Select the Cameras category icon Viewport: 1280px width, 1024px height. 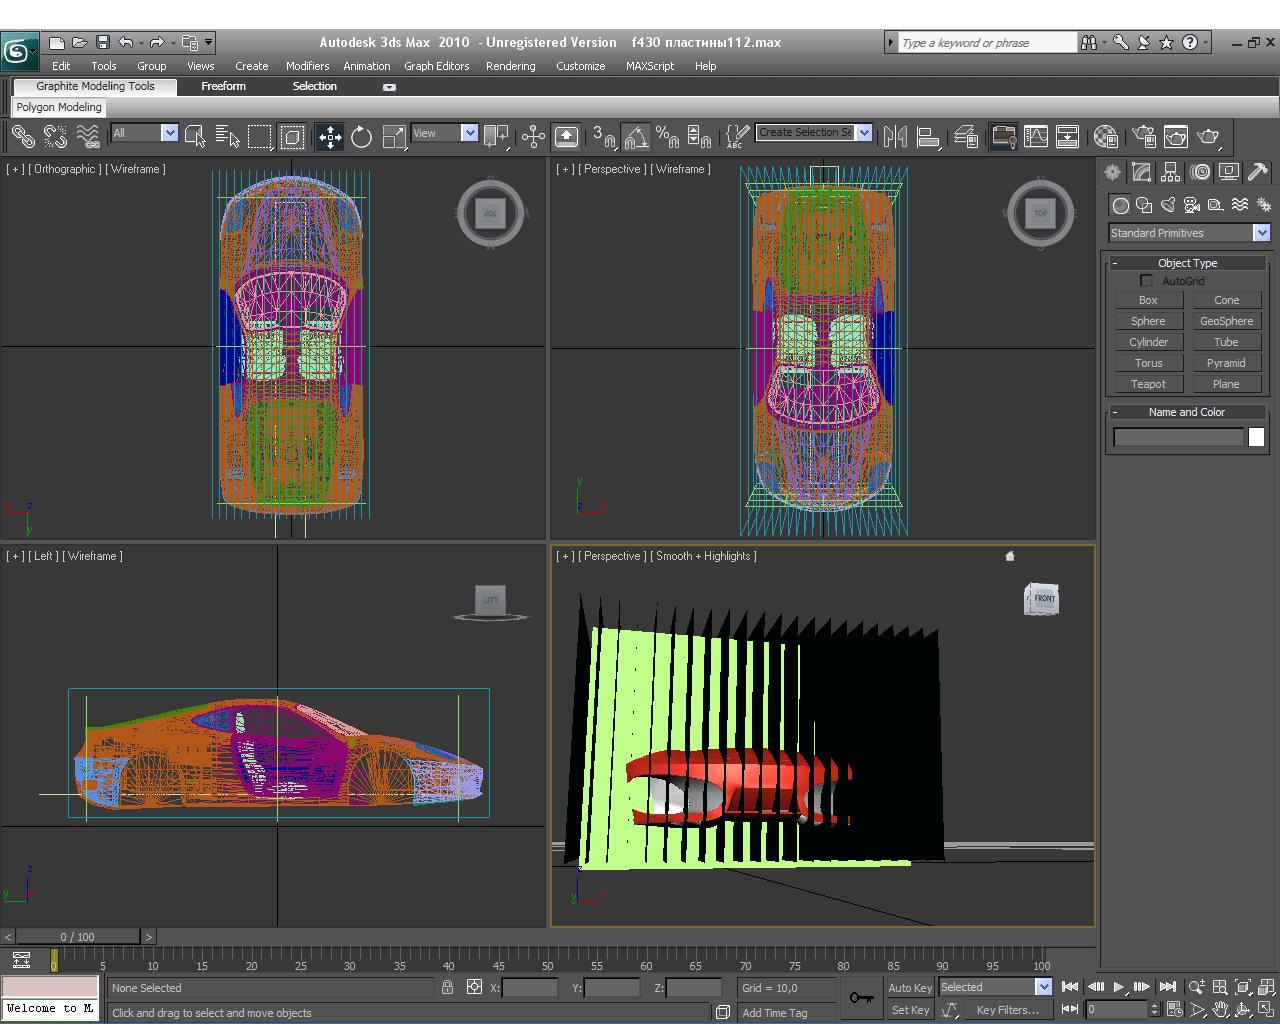point(1192,205)
